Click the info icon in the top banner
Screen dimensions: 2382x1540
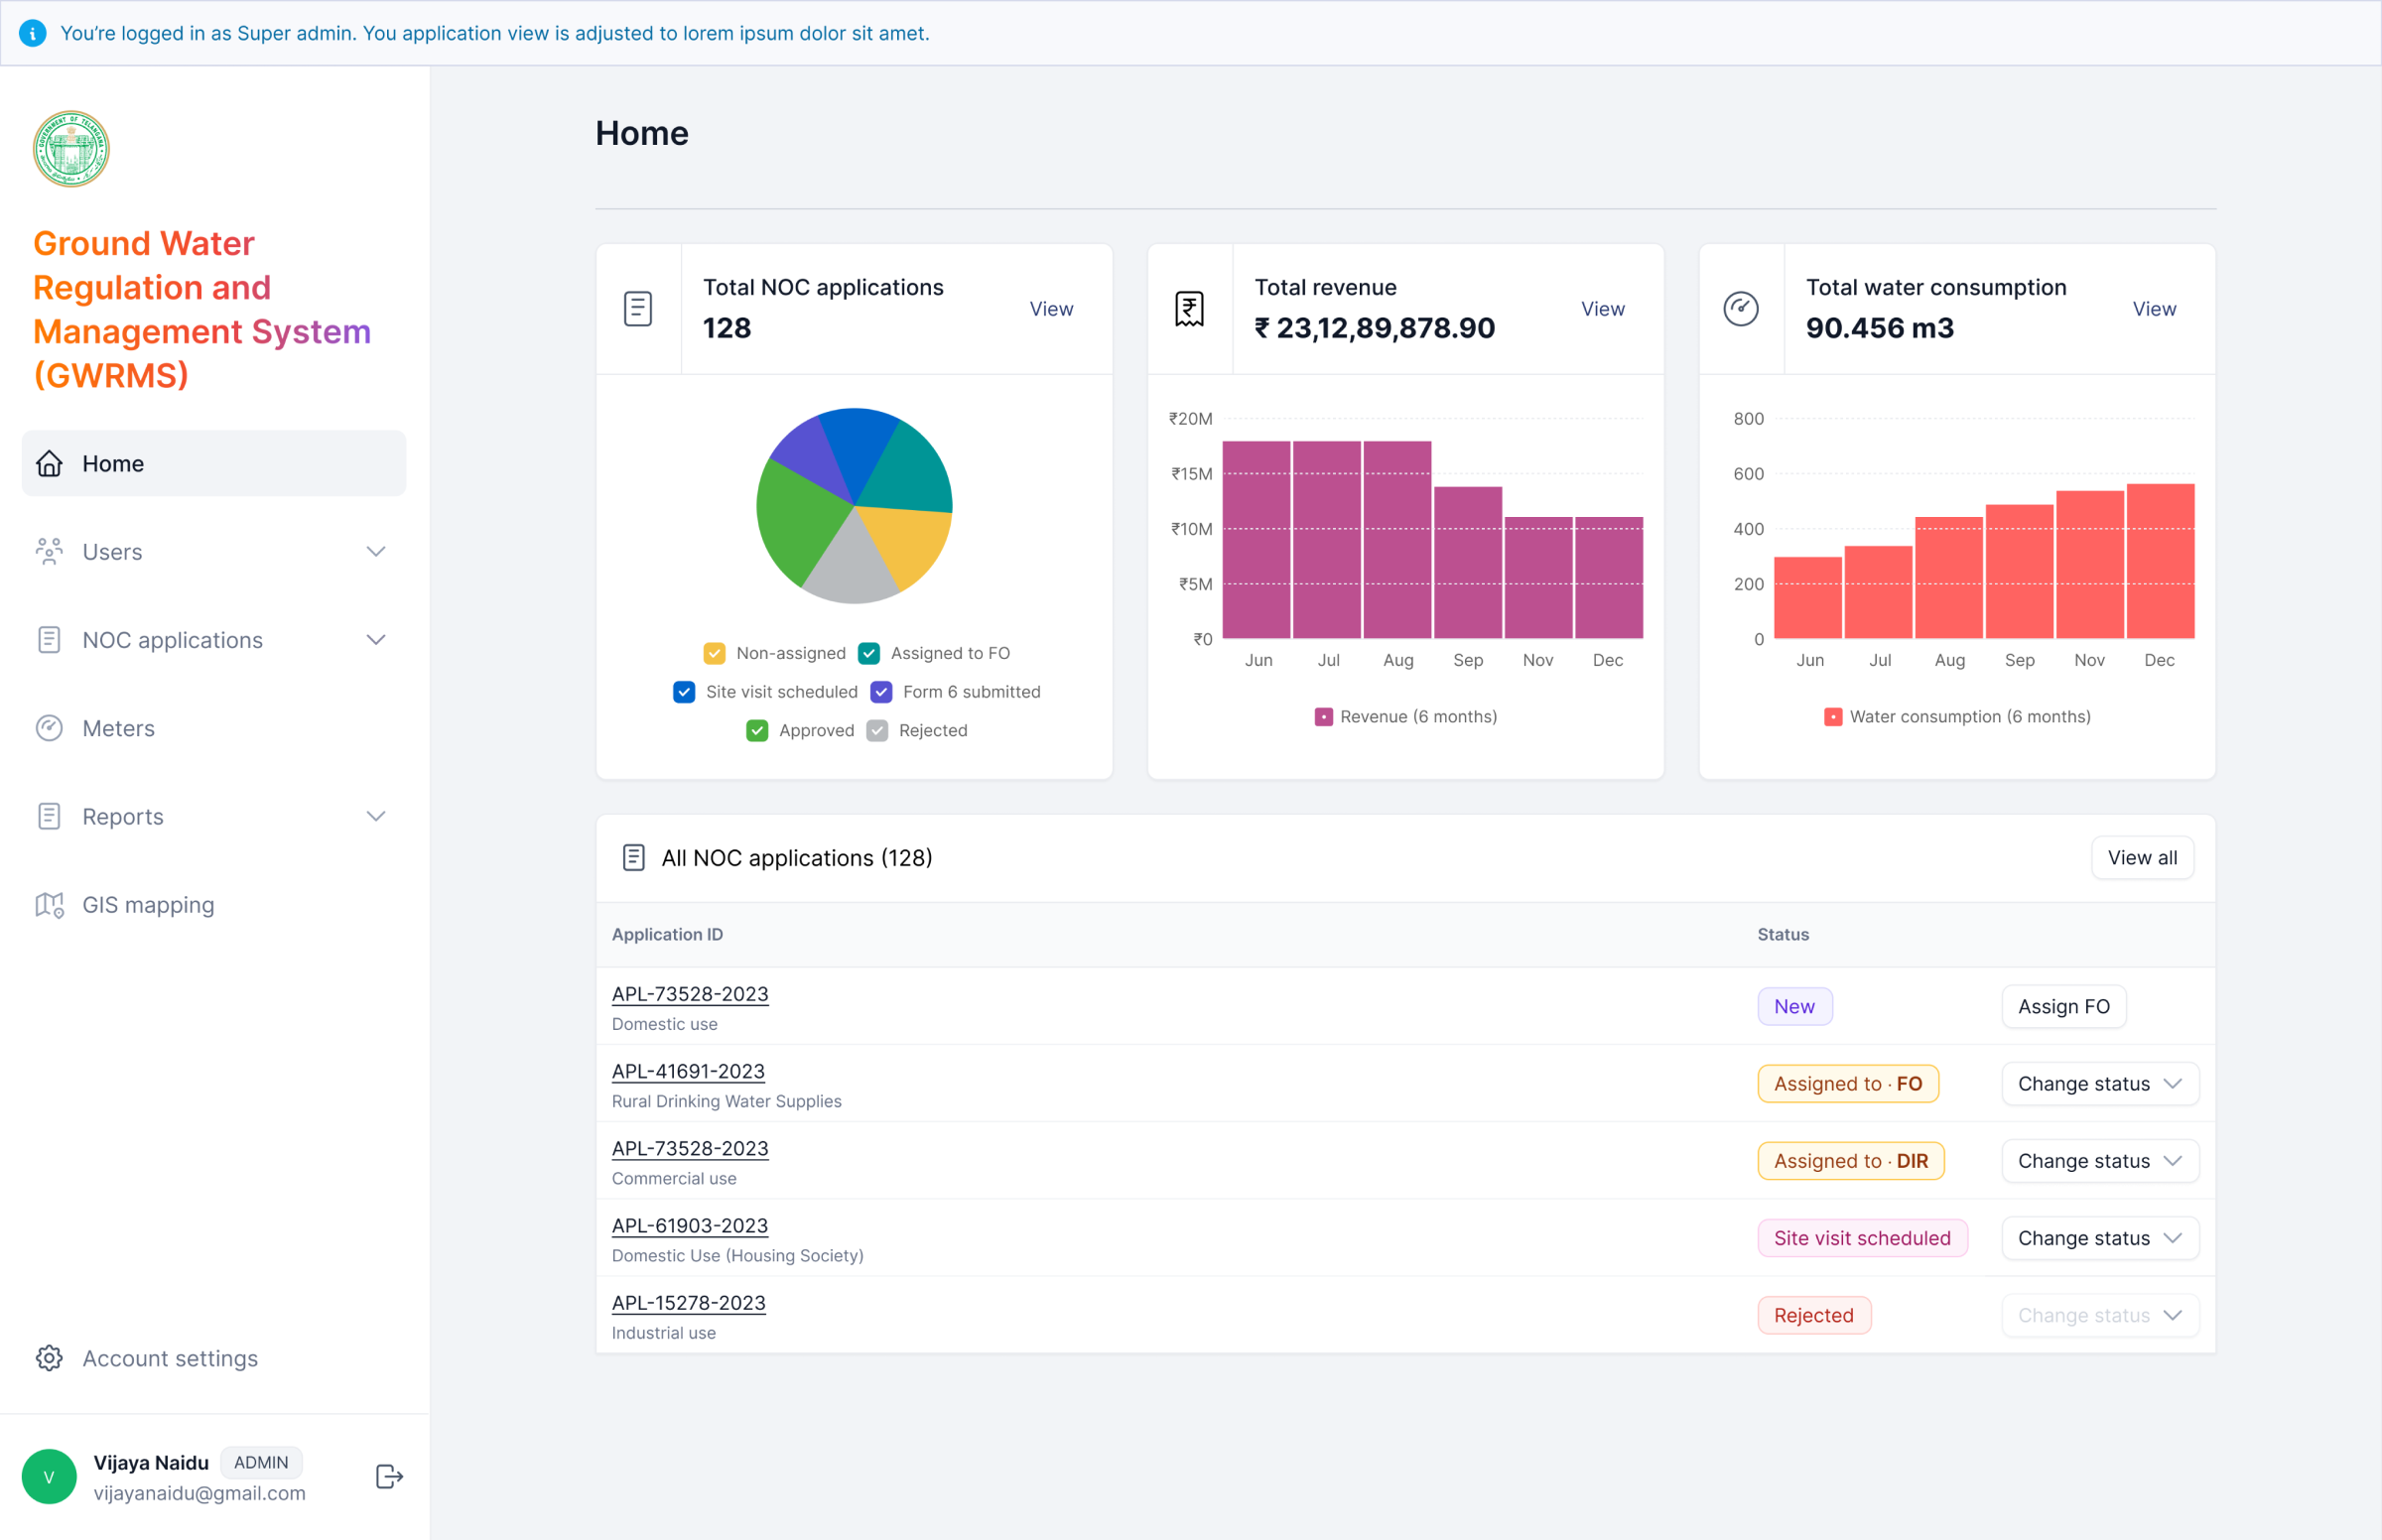pos(33,33)
